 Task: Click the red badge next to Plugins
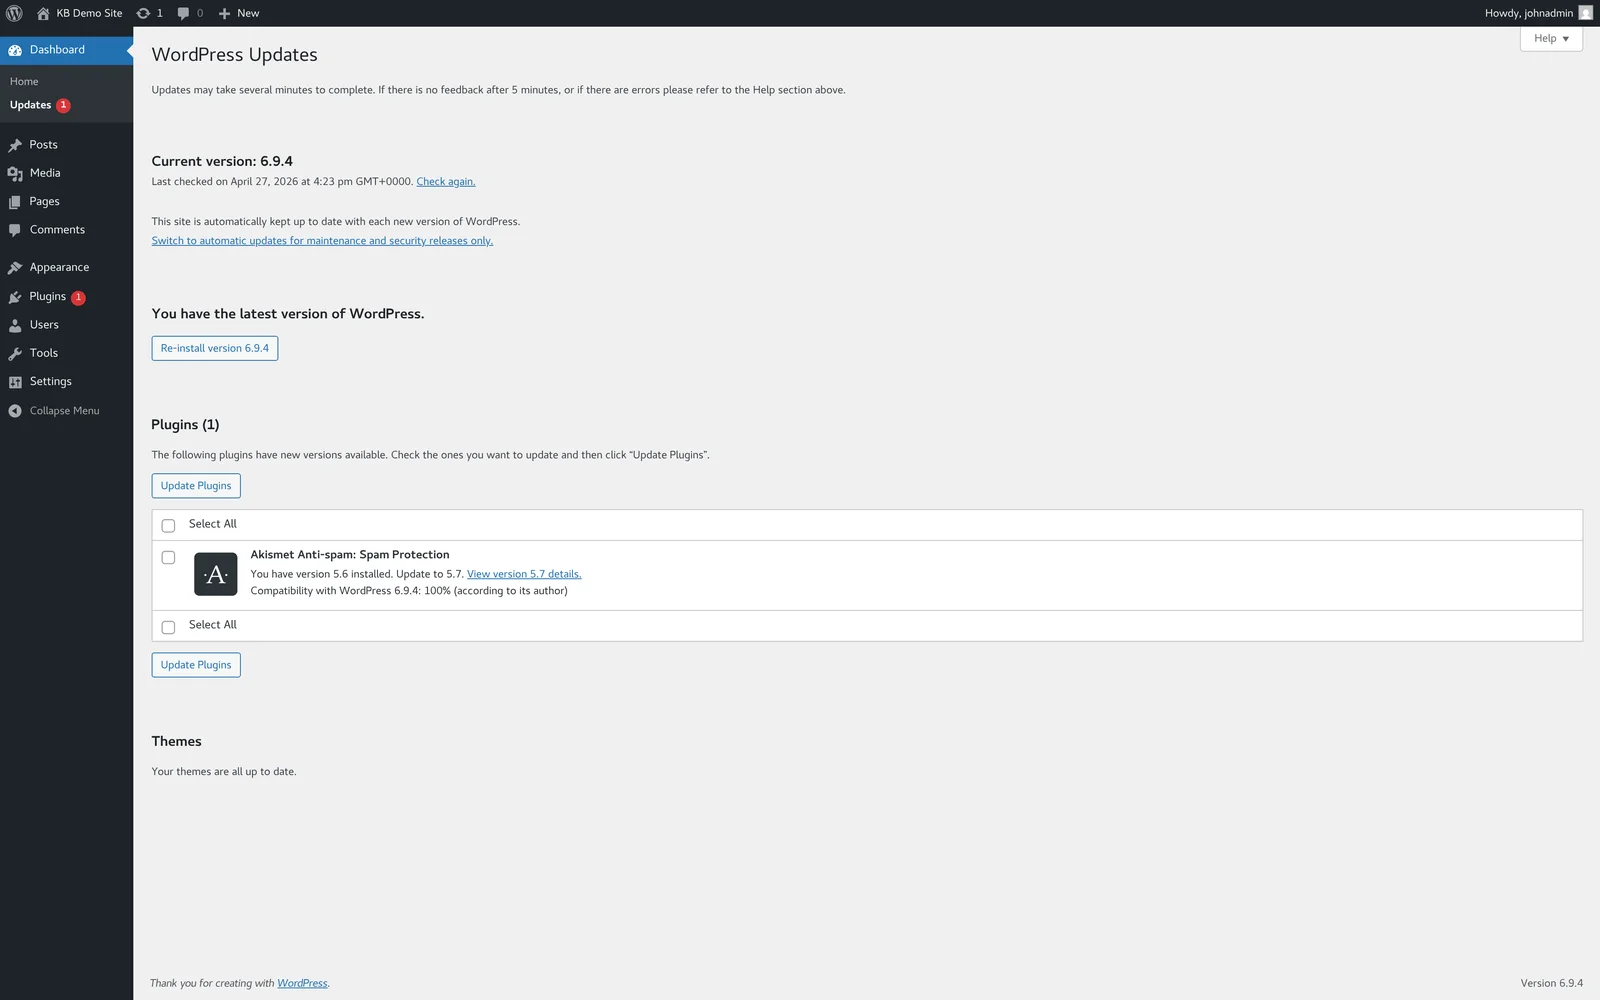78,297
